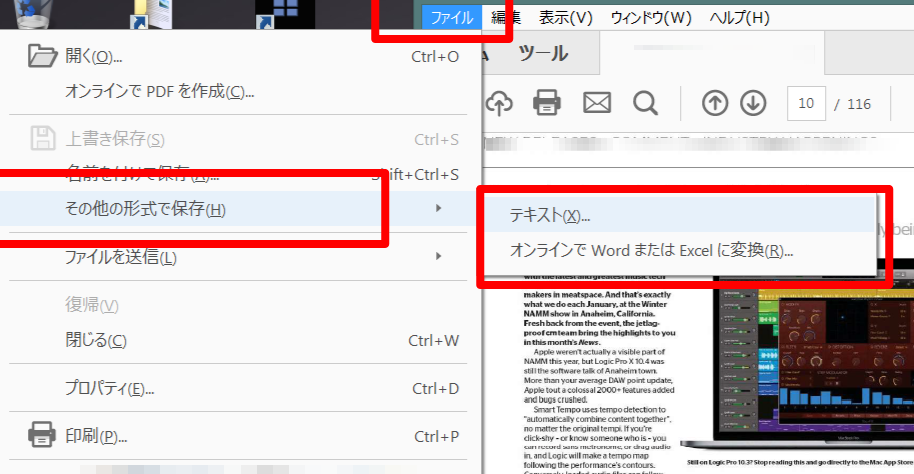Image resolution: width=914 pixels, height=474 pixels.
Task: Expand submenu arrow of その他の形式で保存
Action: pos(438,208)
